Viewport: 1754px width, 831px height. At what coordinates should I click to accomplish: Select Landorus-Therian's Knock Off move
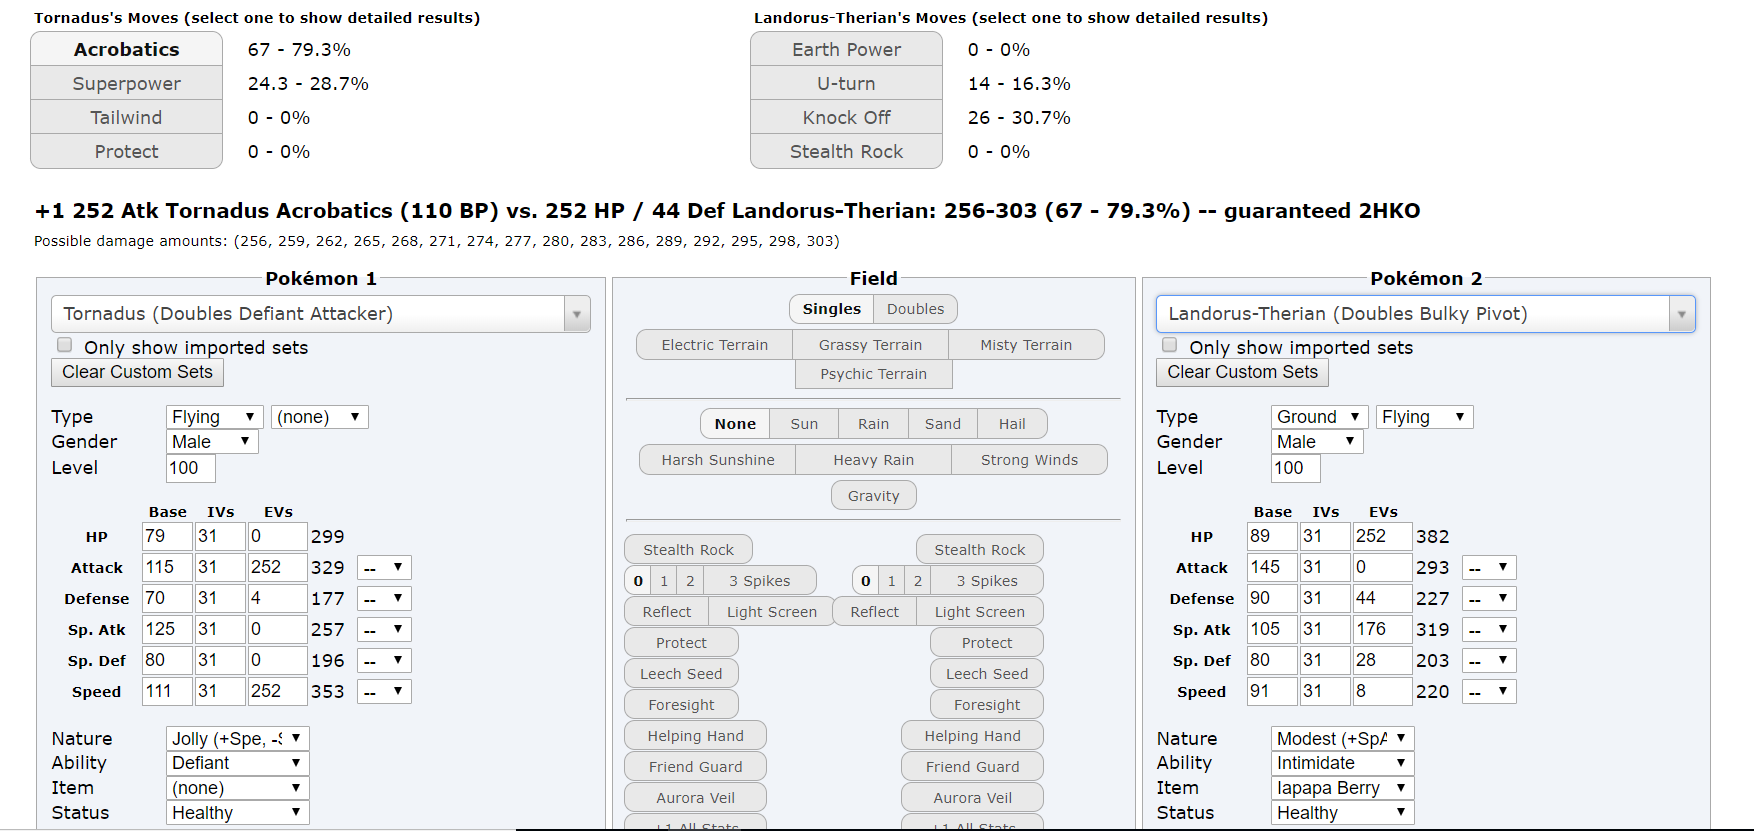click(x=846, y=117)
